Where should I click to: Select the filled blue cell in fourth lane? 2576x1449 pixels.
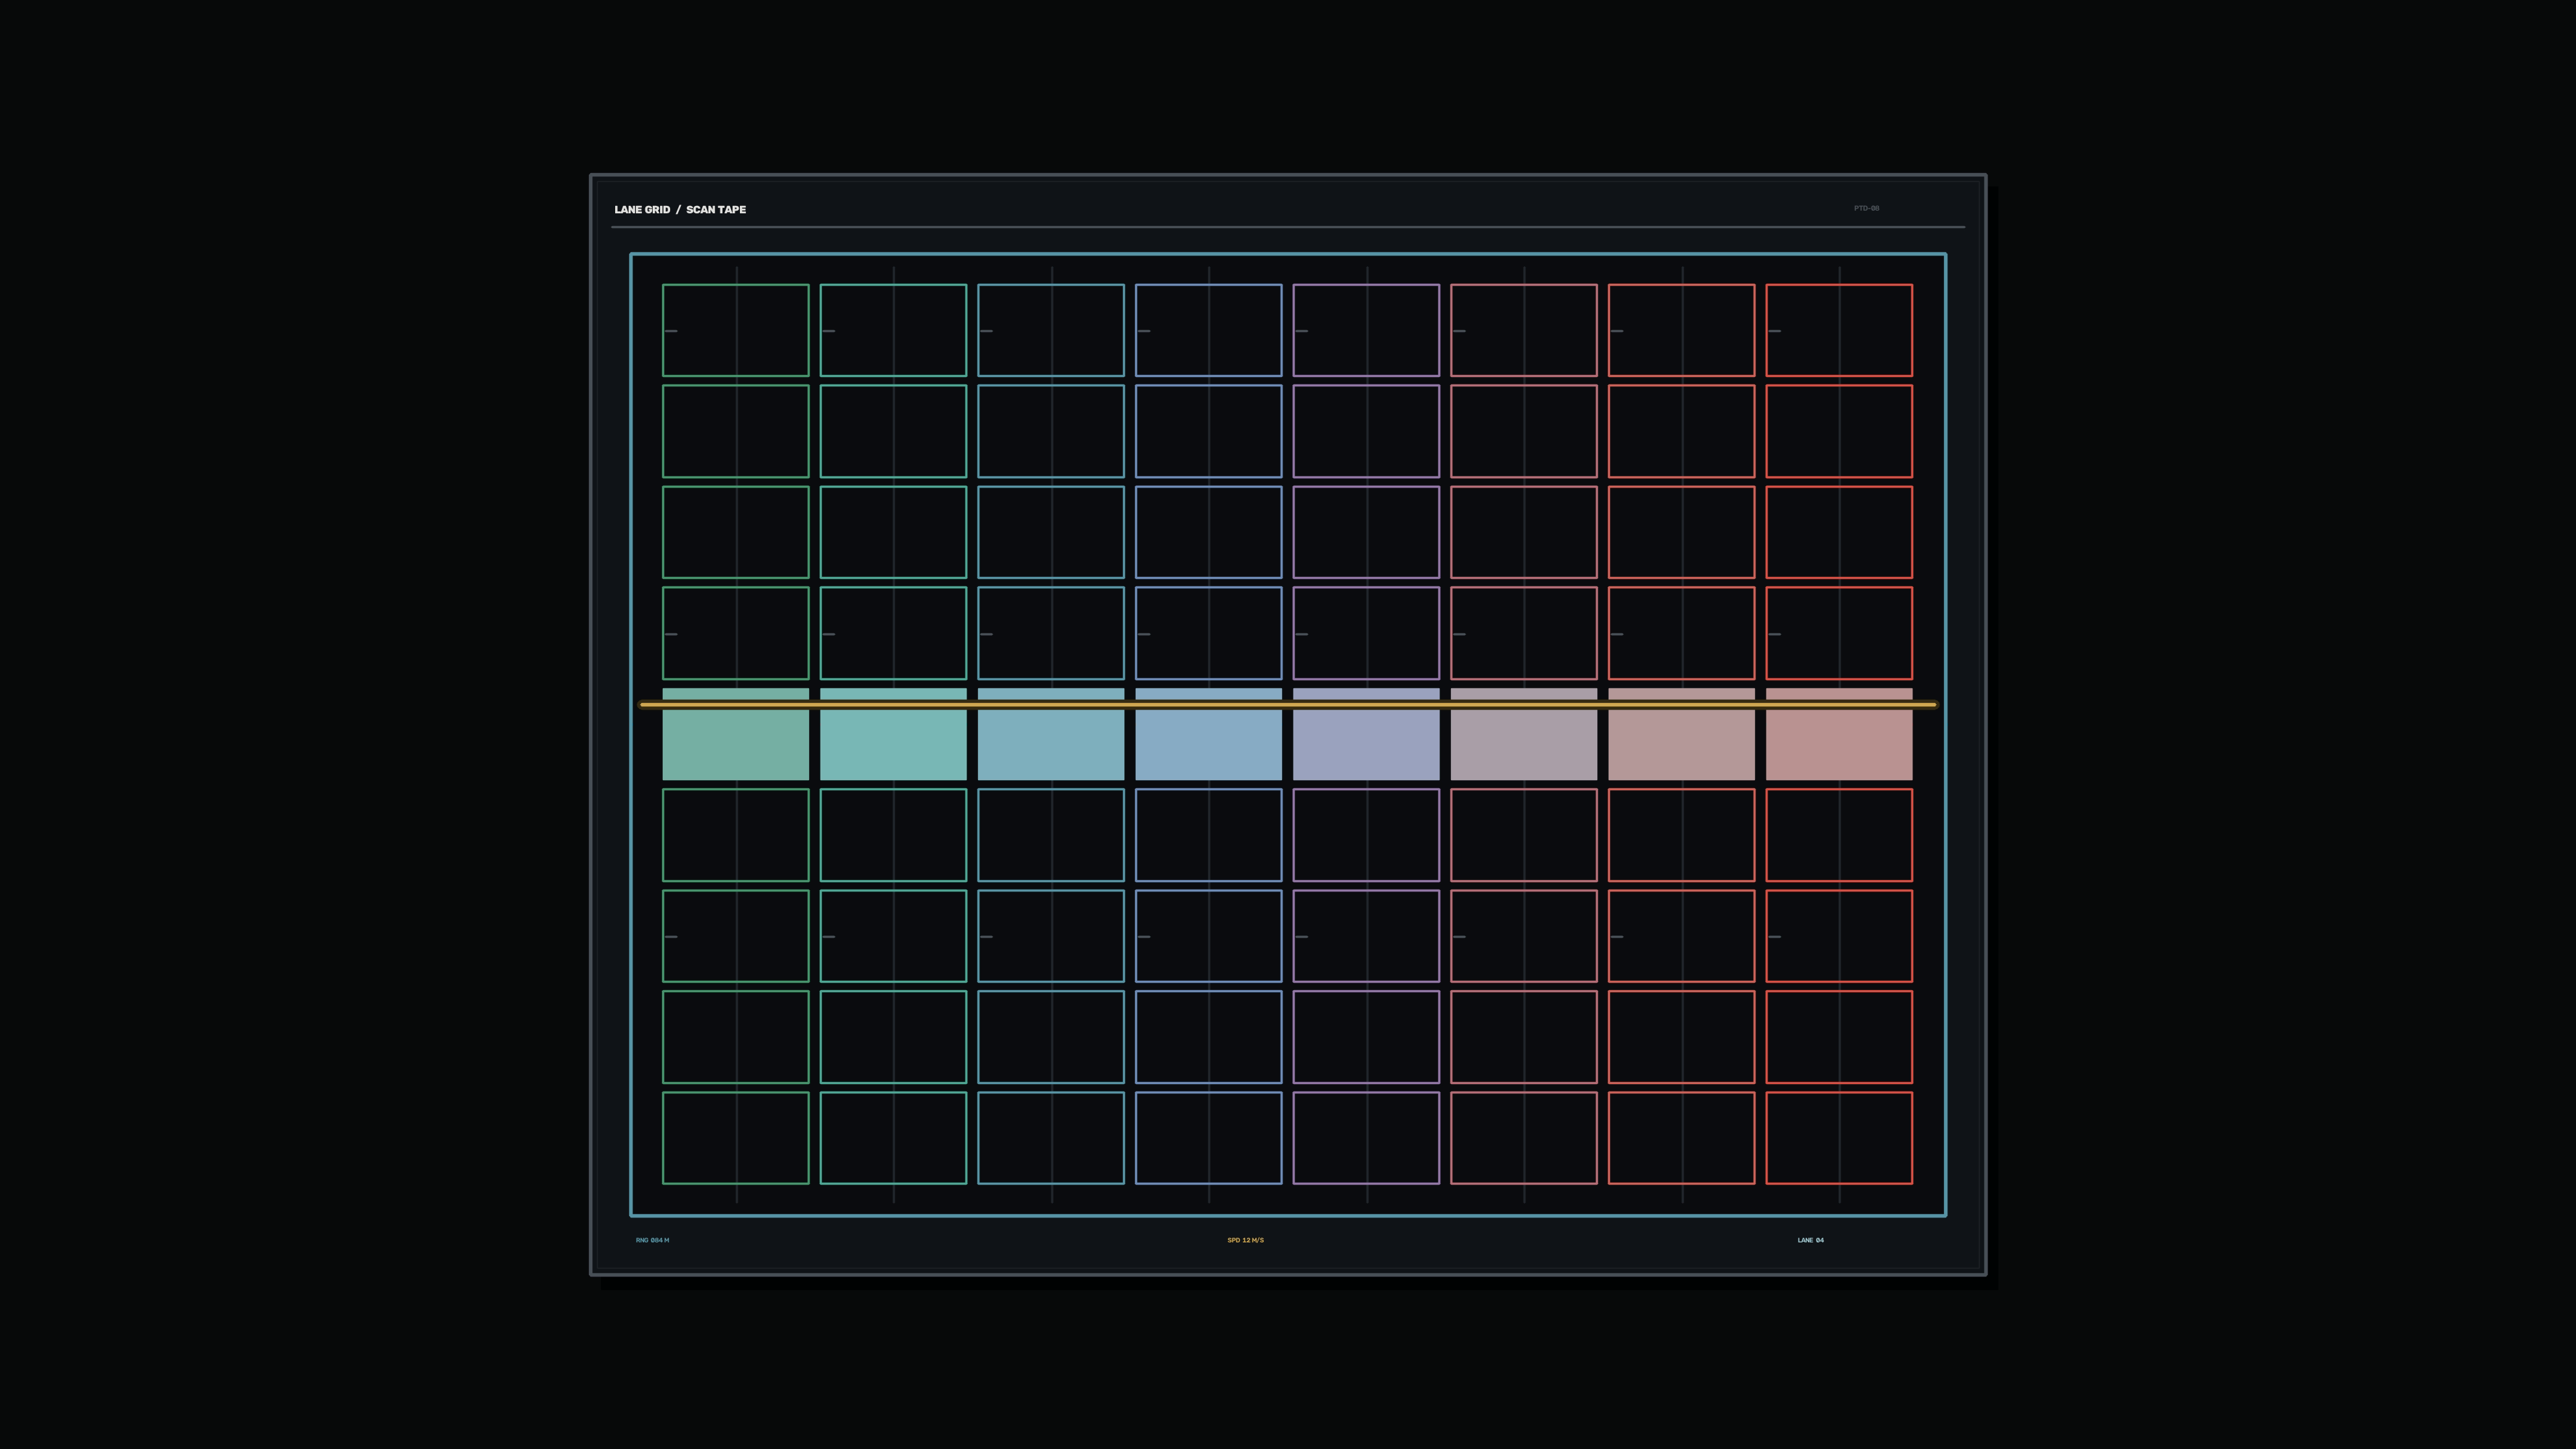1208,734
